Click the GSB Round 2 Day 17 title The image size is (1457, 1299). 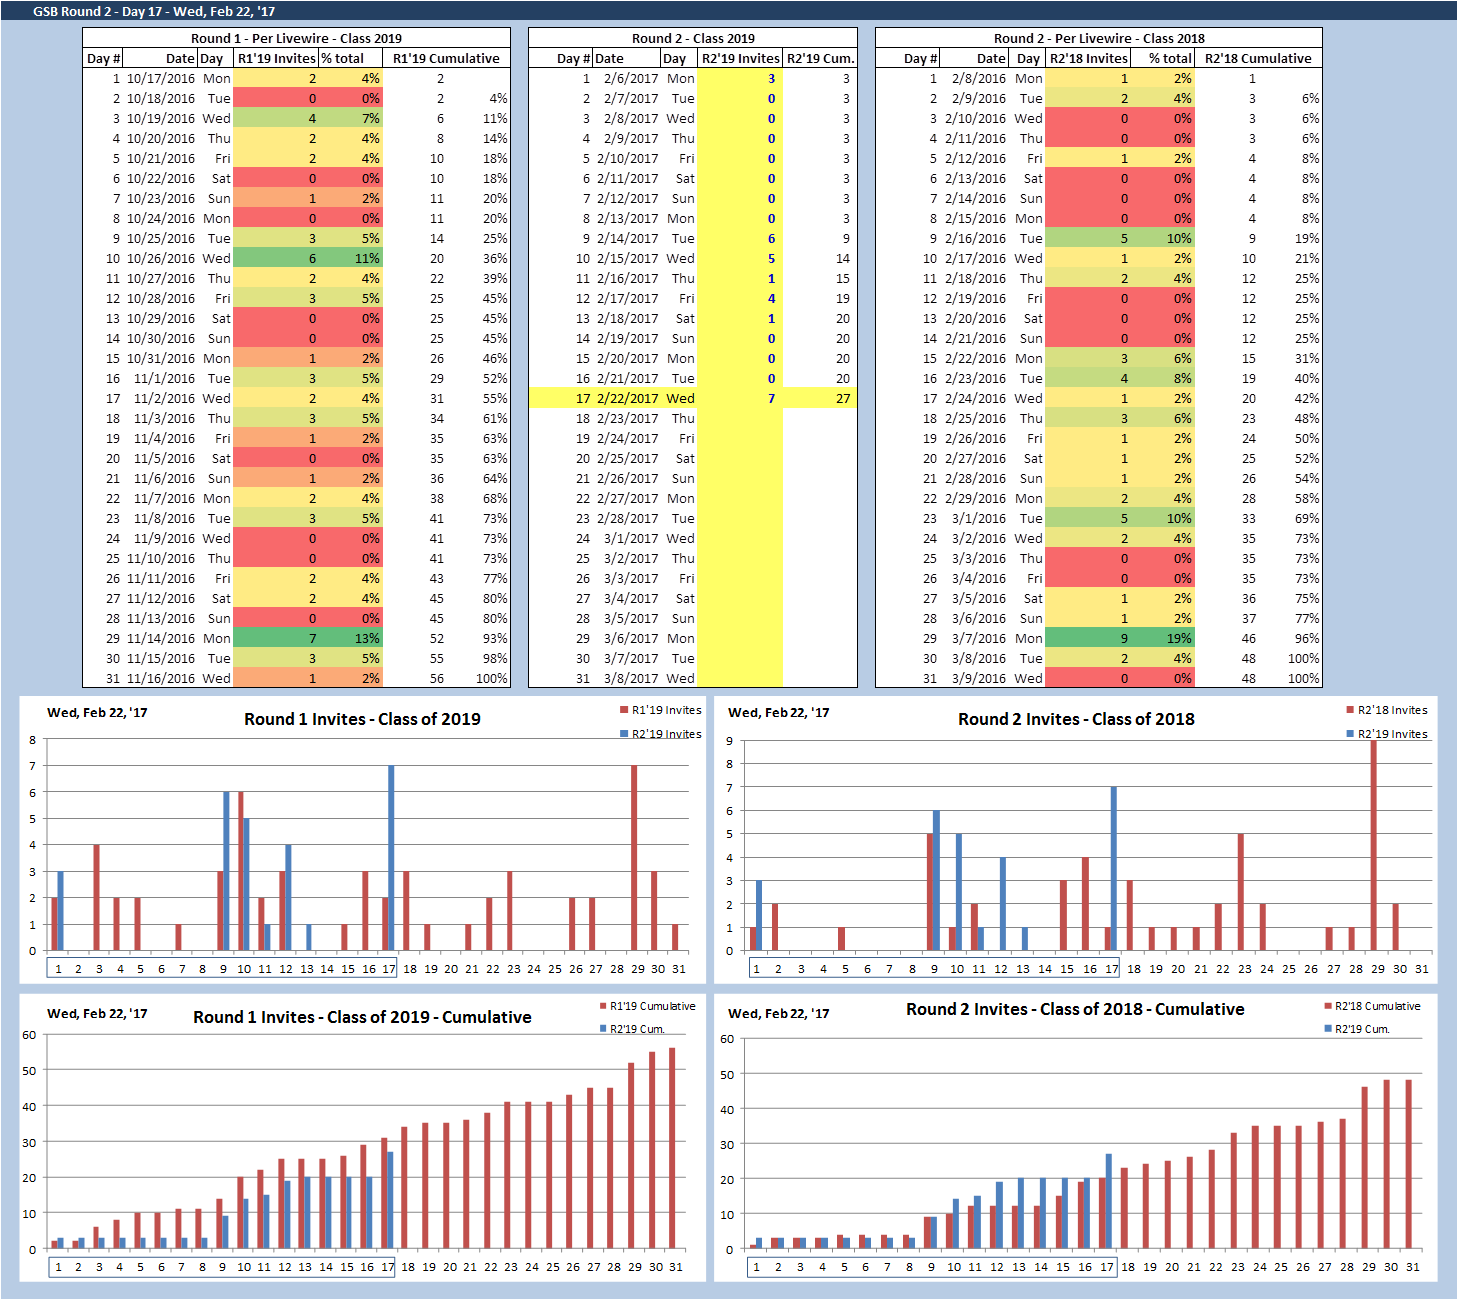[154, 11]
